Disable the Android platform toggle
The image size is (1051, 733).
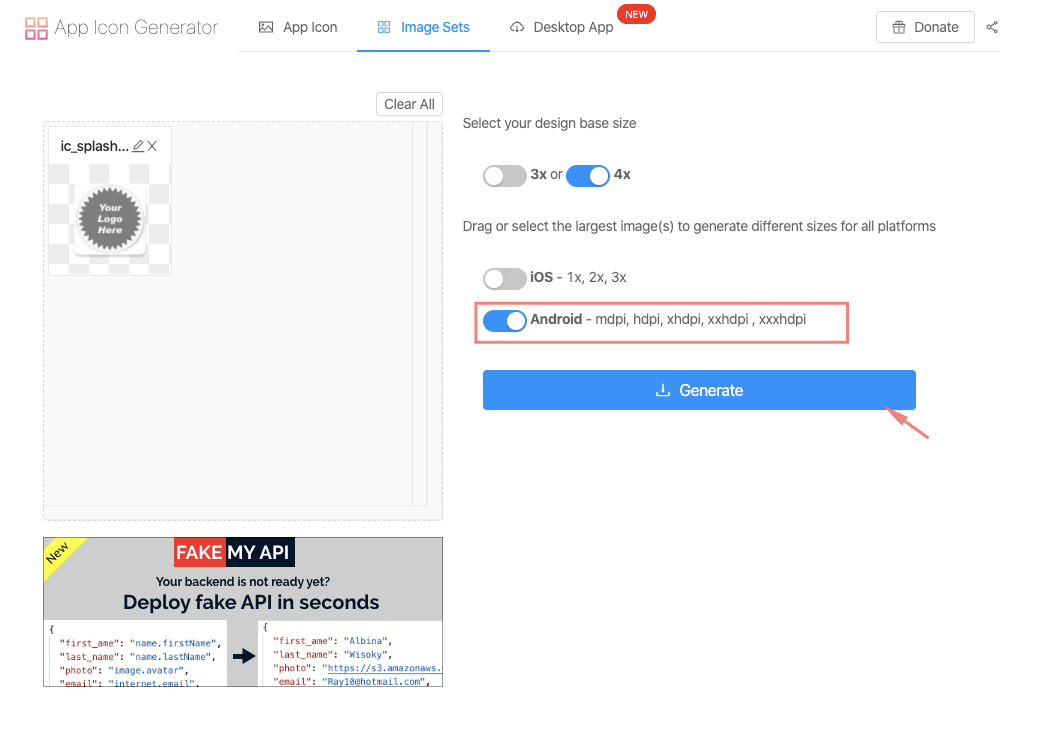[504, 320]
